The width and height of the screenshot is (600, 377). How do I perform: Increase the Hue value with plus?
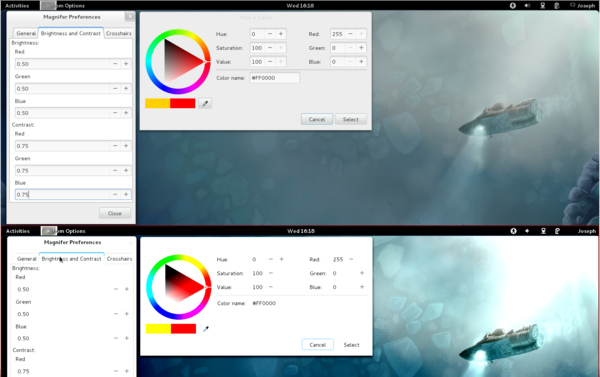pos(281,34)
